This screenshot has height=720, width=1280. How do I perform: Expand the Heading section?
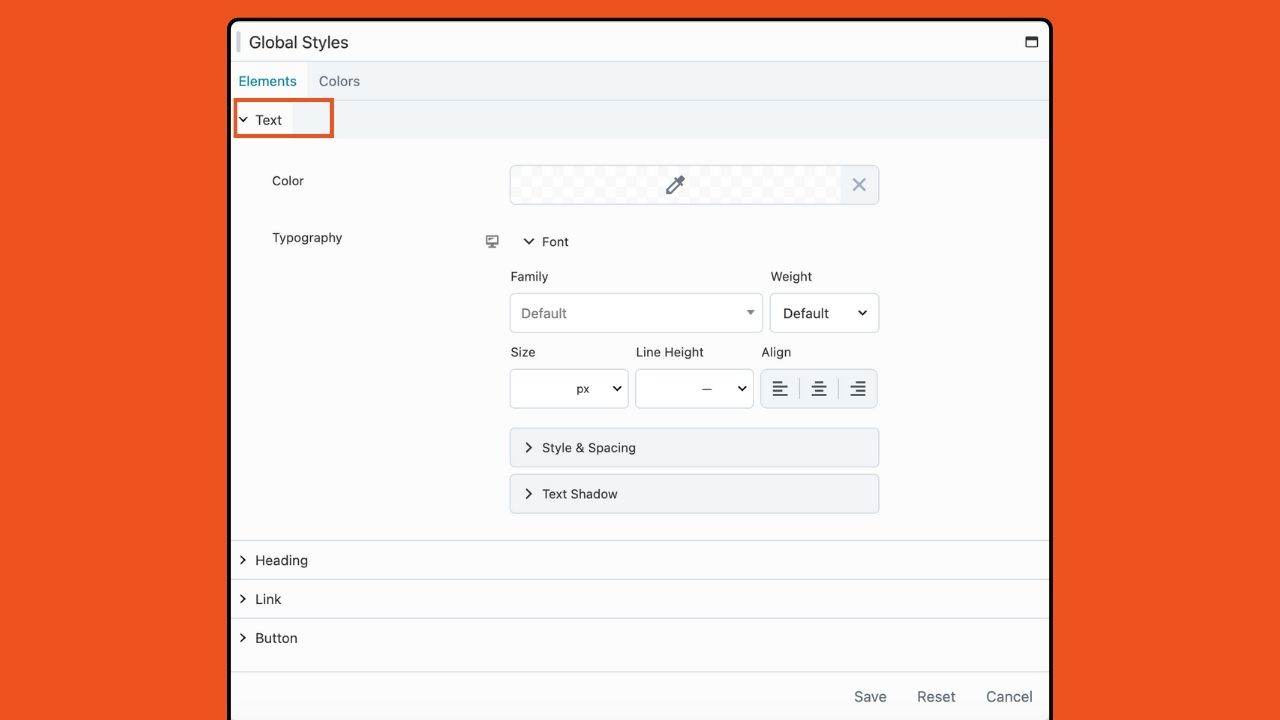click(281, 560)
